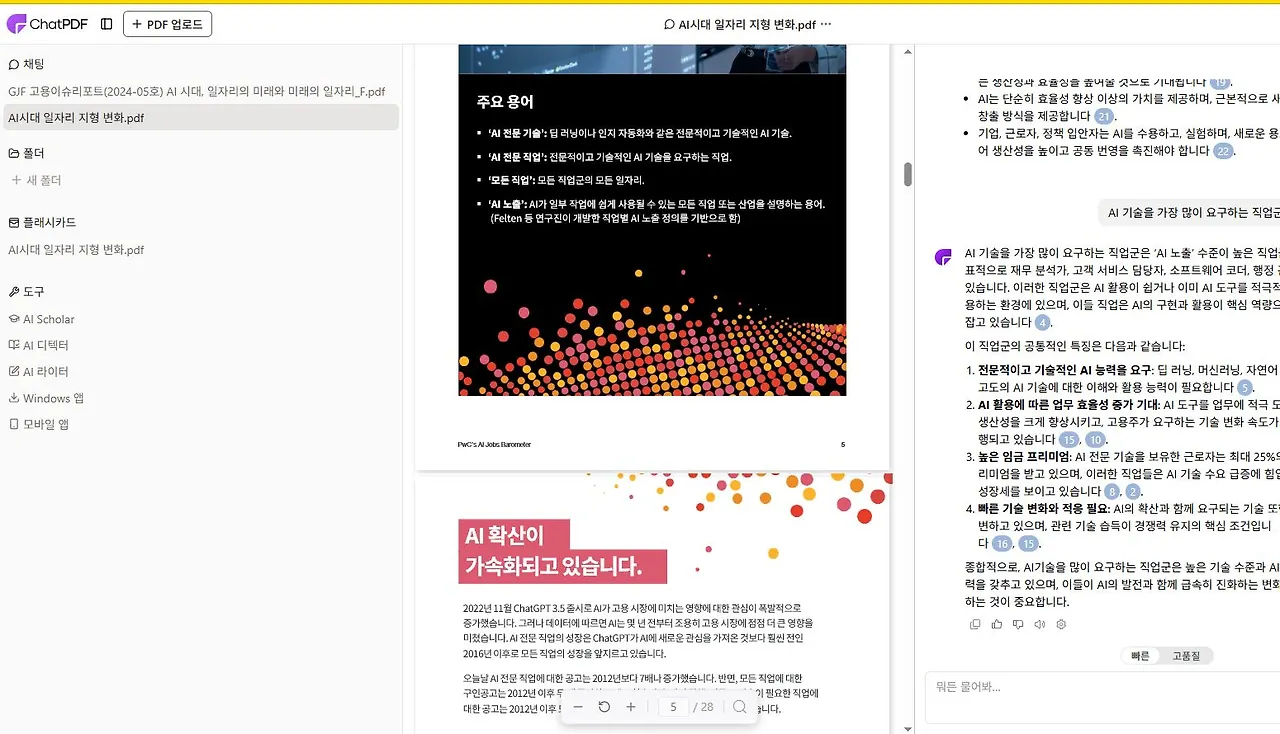This screenshot has height=734, width=1280.
Task: Open PDF search with magnifier icon
Action: (739, 707)
